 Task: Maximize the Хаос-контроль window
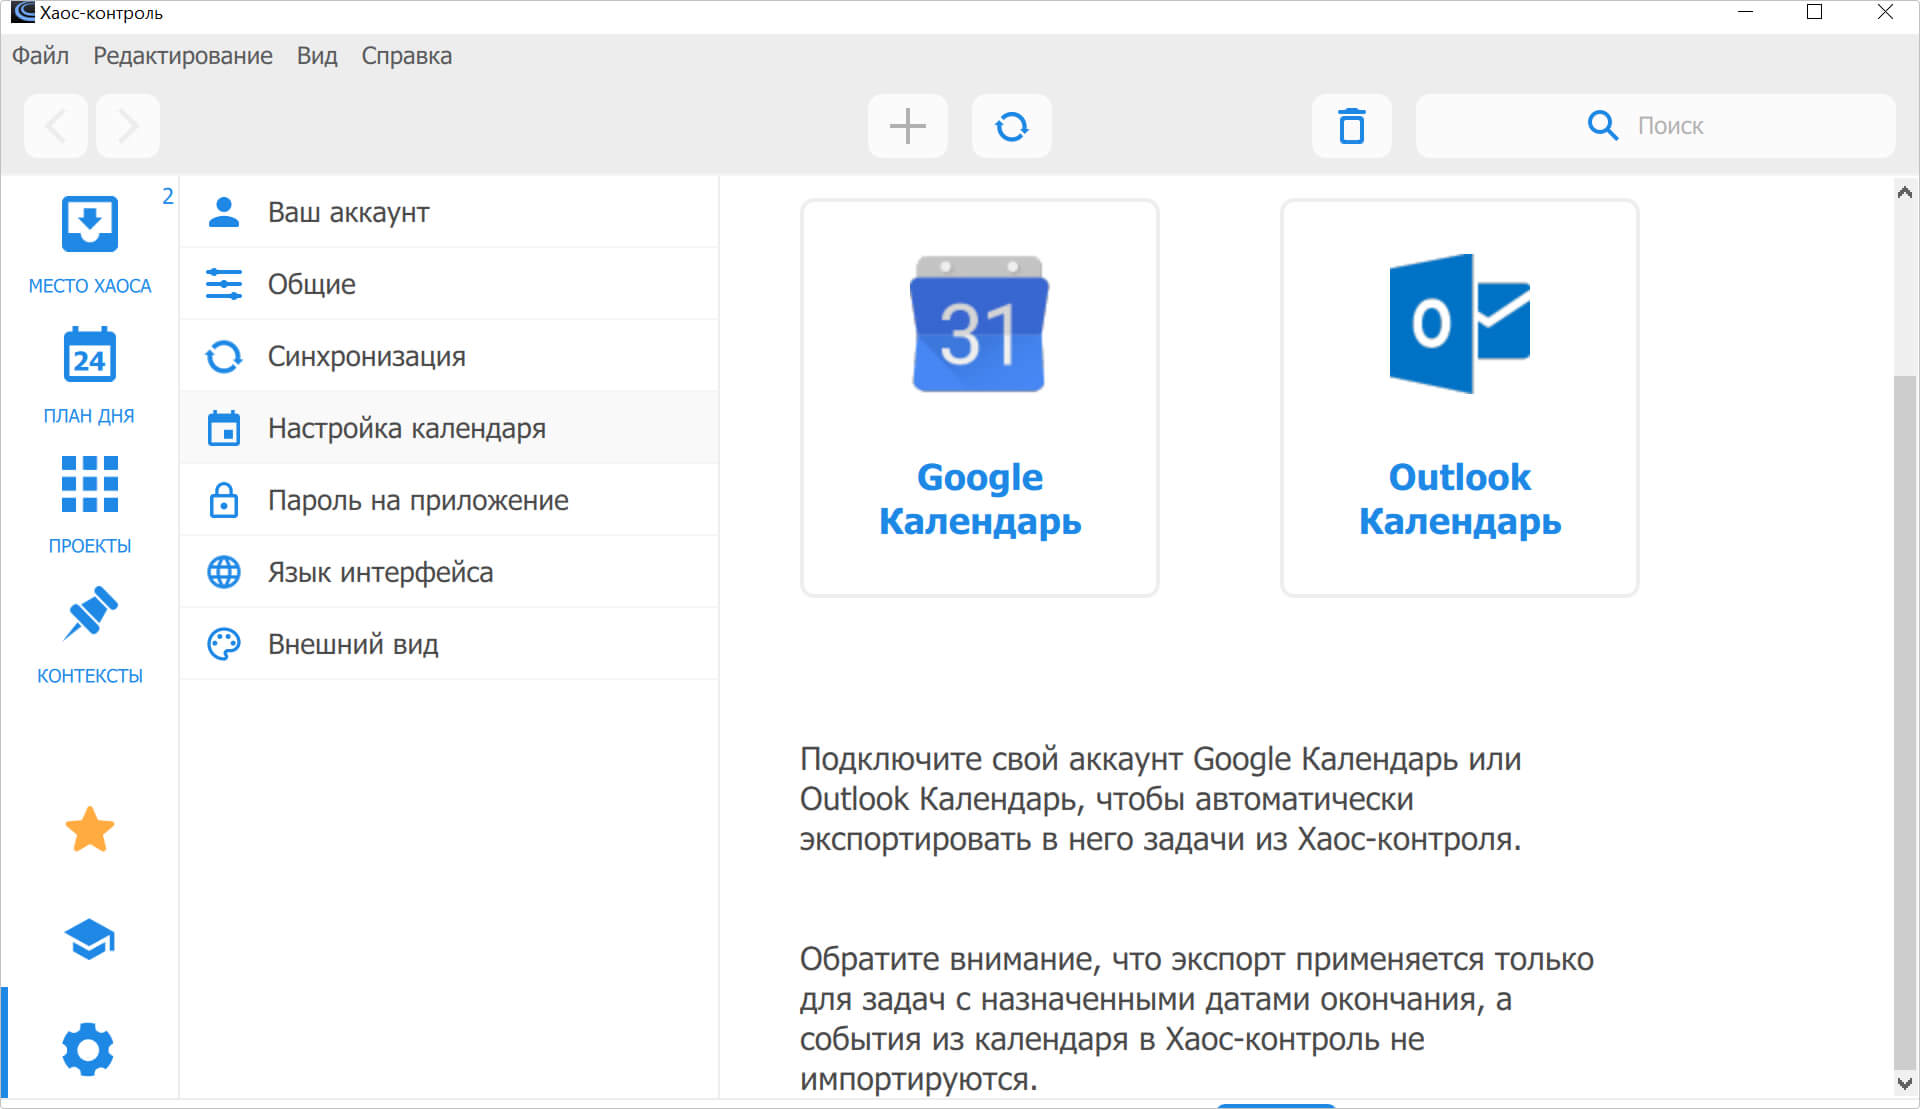pyautogui.click(x=1814, y=12)
